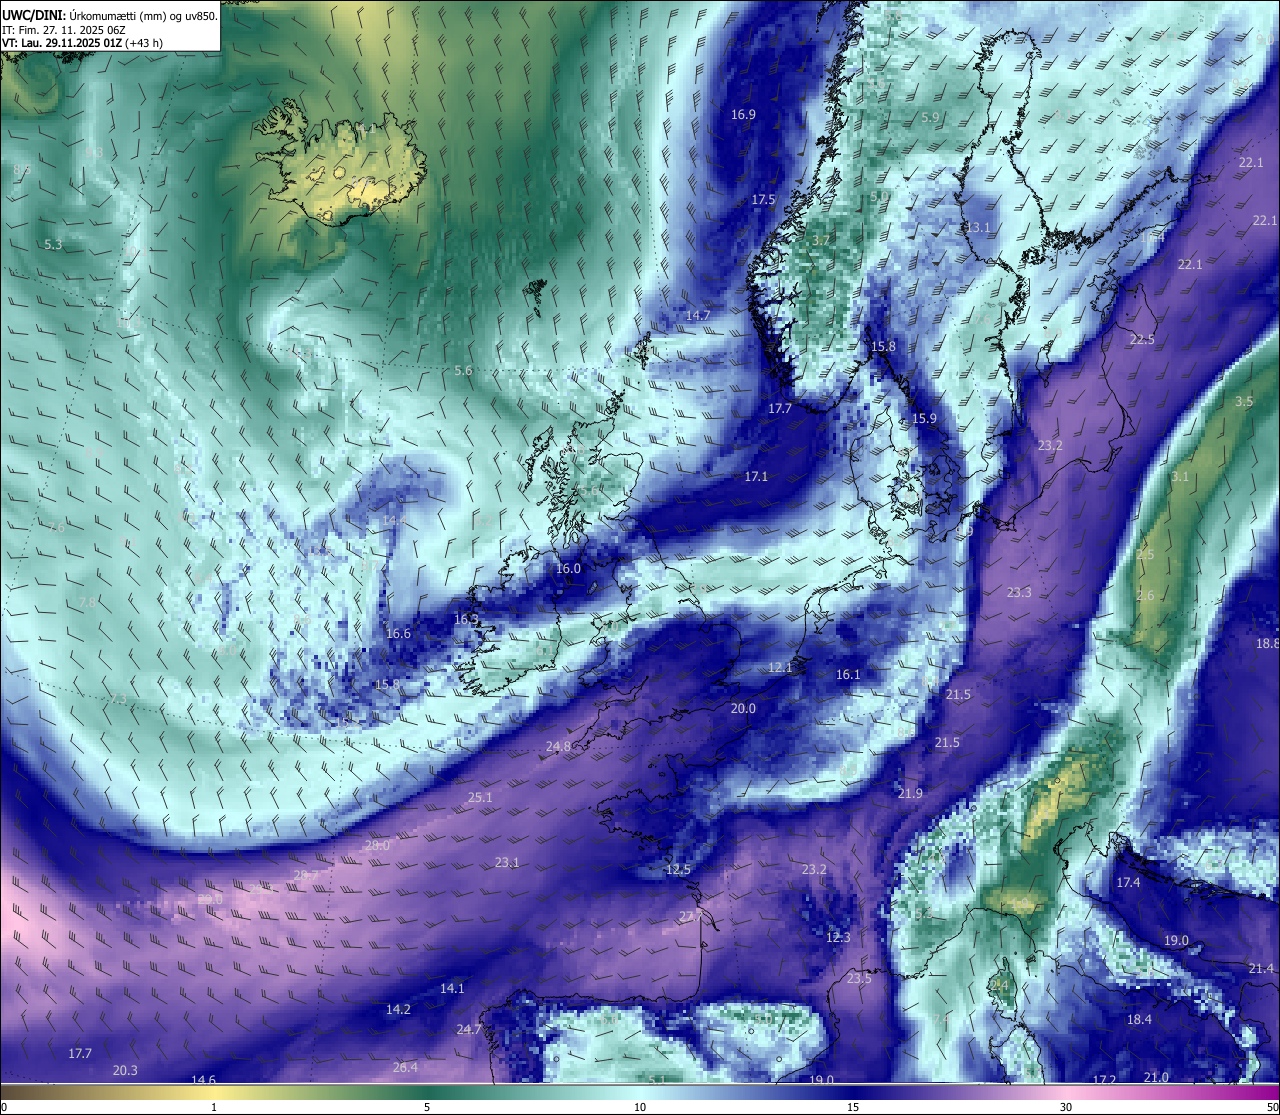This screenshot has width=1280, height=1115.
Task: Click the 18.8 map value
Action: coord(1267,644)
